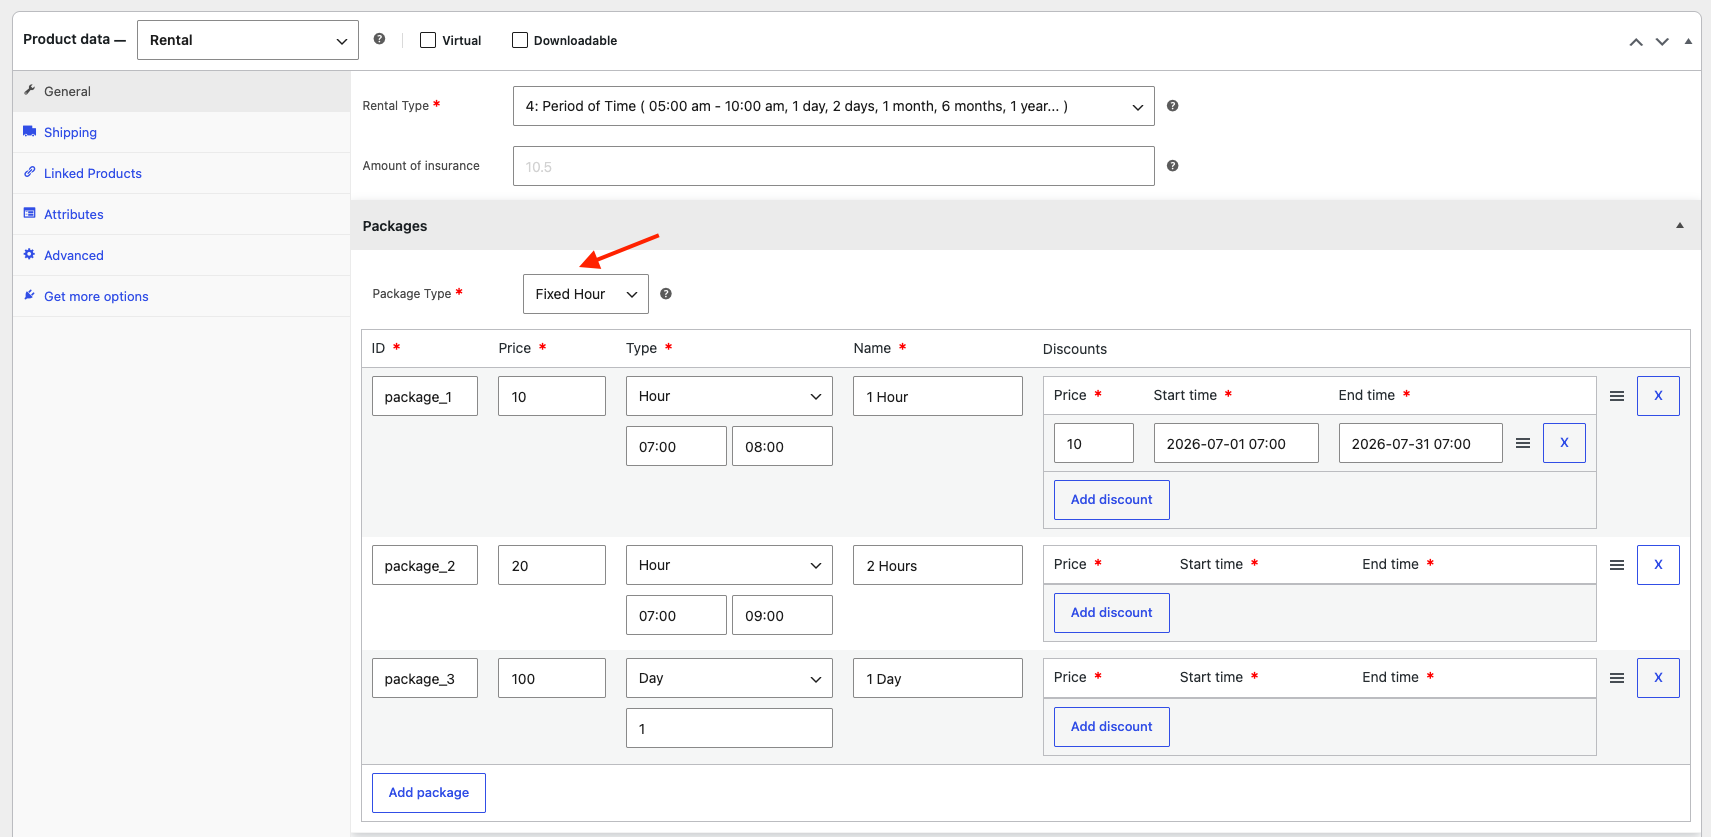Screen dimensions: 1711x837
Task: Remove package_3 with its X button
Action: (x=1658, y=678)
